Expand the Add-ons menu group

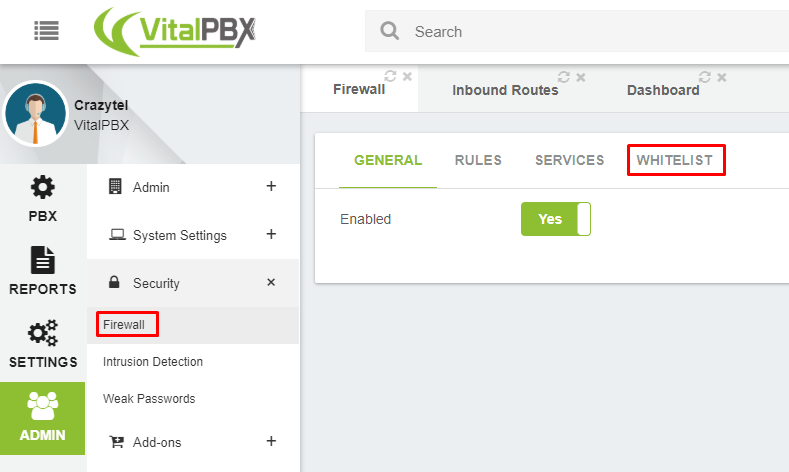pyautogui.click(x=271, y=441)
